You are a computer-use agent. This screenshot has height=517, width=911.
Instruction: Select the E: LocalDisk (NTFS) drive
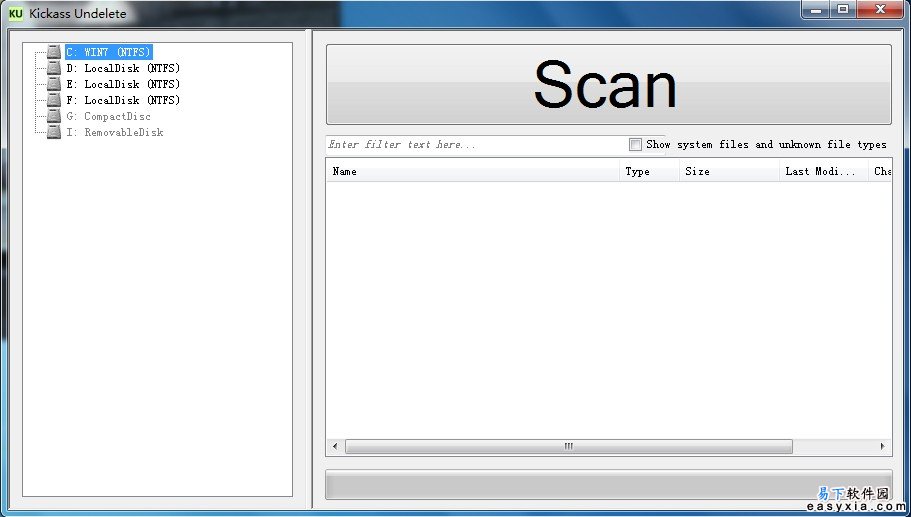[x=123, y=84]
